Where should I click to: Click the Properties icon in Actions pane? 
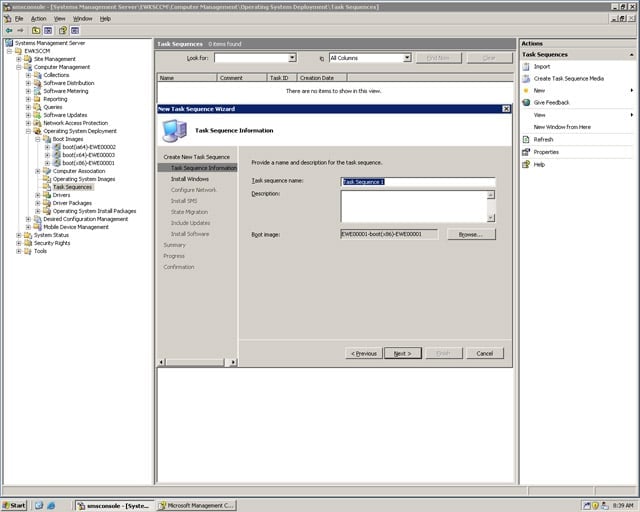pos(526,152)
